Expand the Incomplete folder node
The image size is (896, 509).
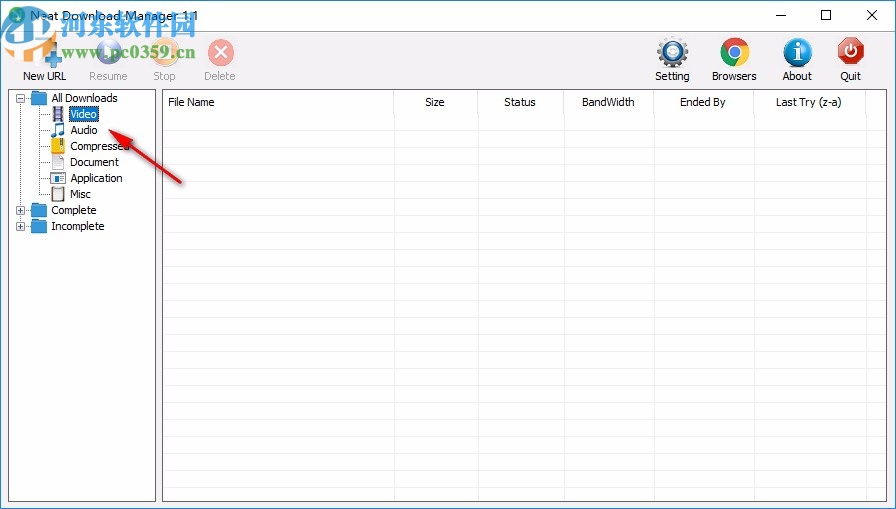click(21, 226)
